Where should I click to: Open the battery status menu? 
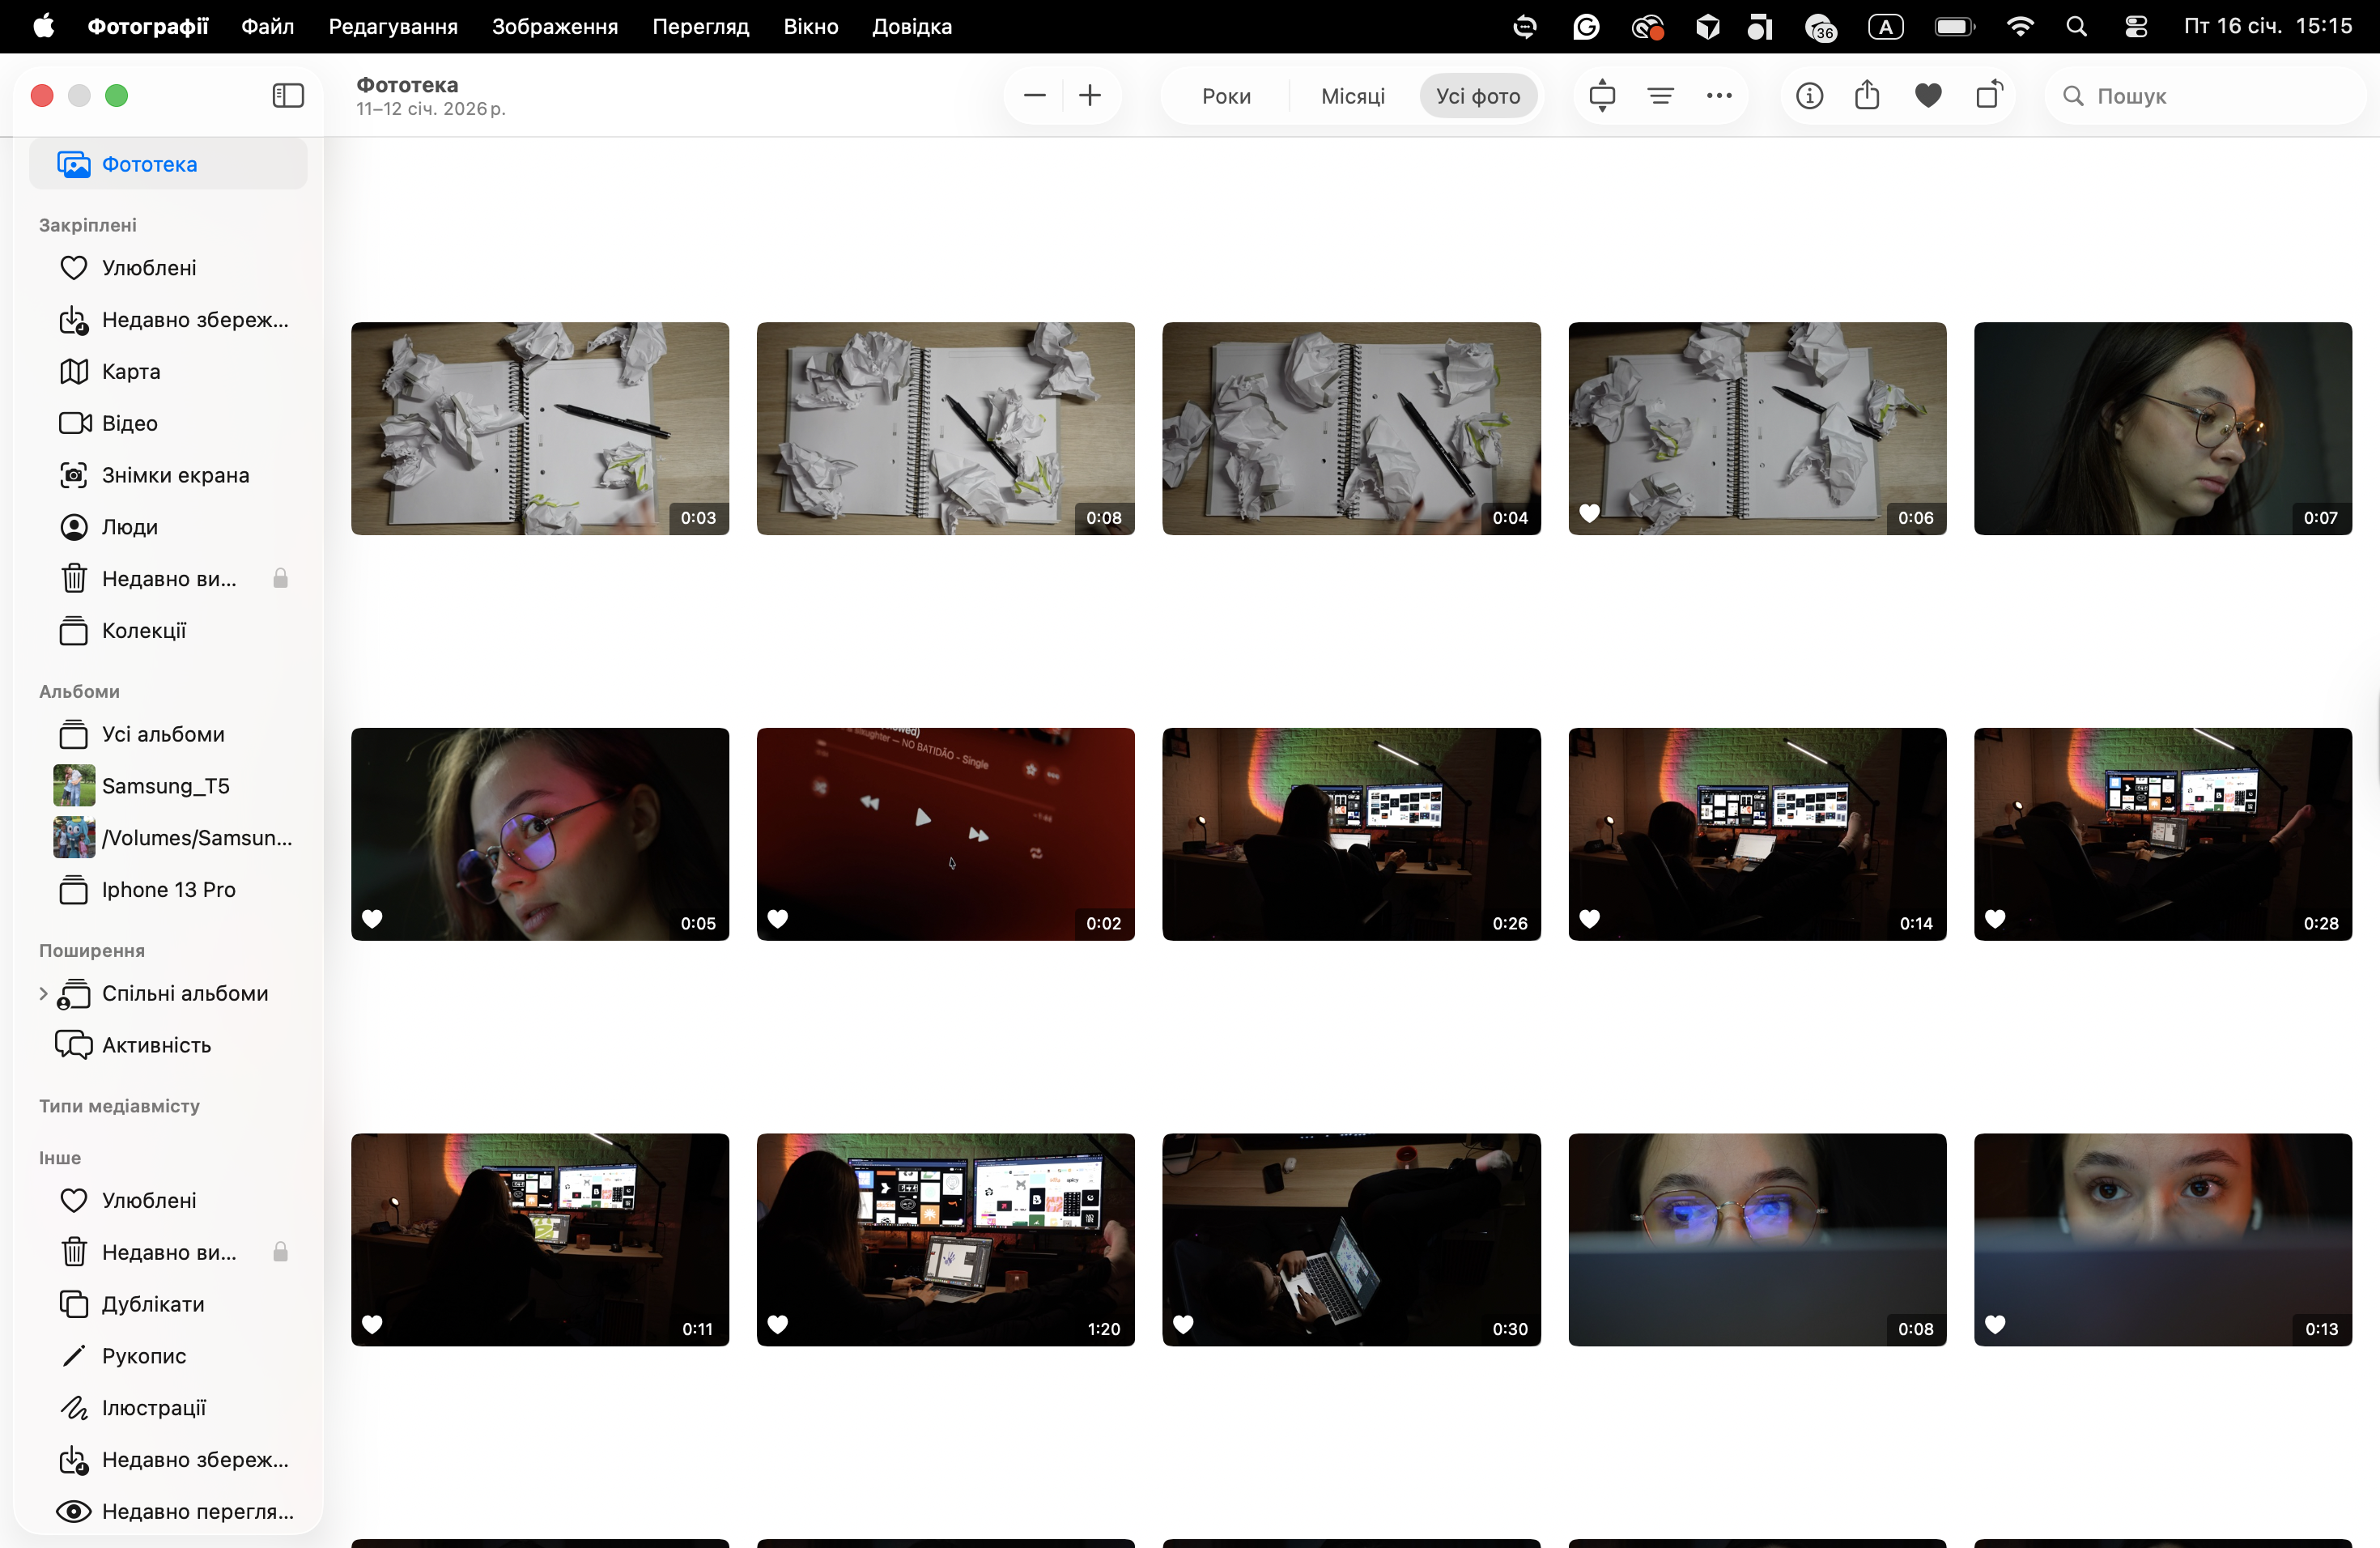click(x=1954, y=27)
